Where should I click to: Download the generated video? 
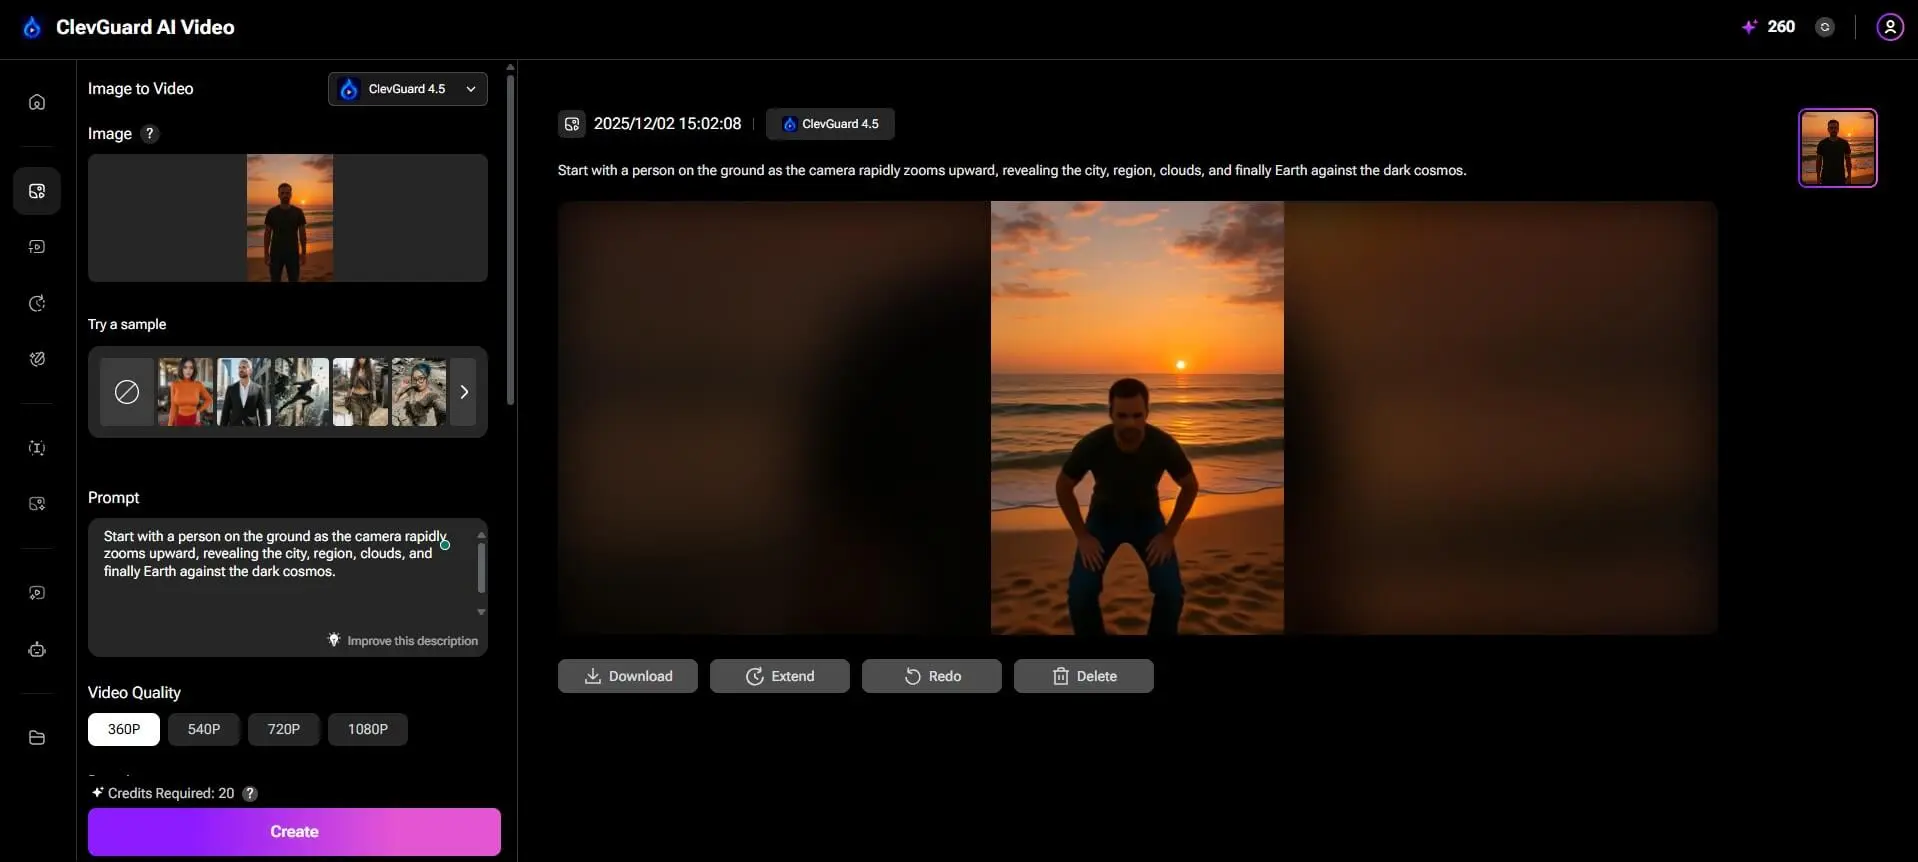627,676
